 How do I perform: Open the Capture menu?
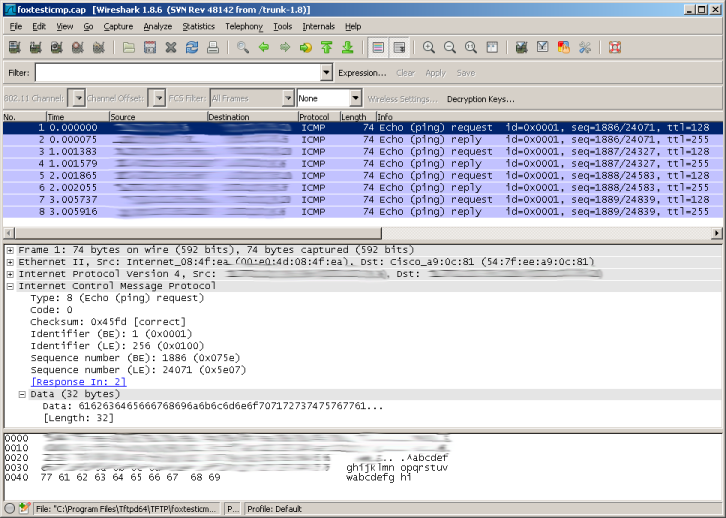pos(118,26)
